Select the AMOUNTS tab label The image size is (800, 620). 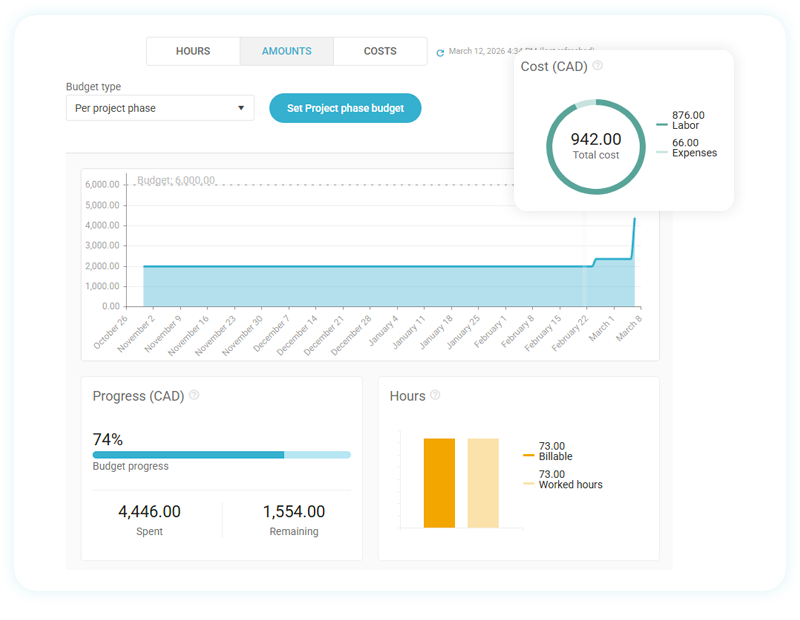coord(286,51)
